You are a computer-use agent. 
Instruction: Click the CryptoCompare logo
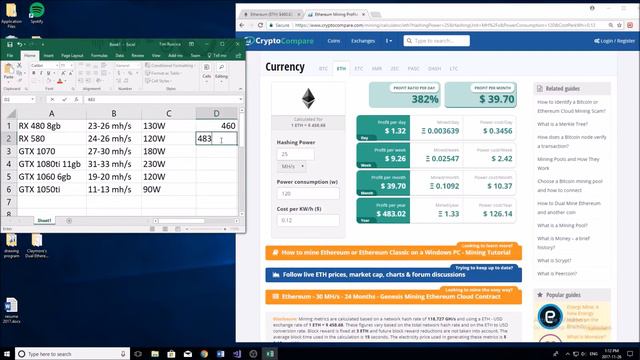pos(279,41)
